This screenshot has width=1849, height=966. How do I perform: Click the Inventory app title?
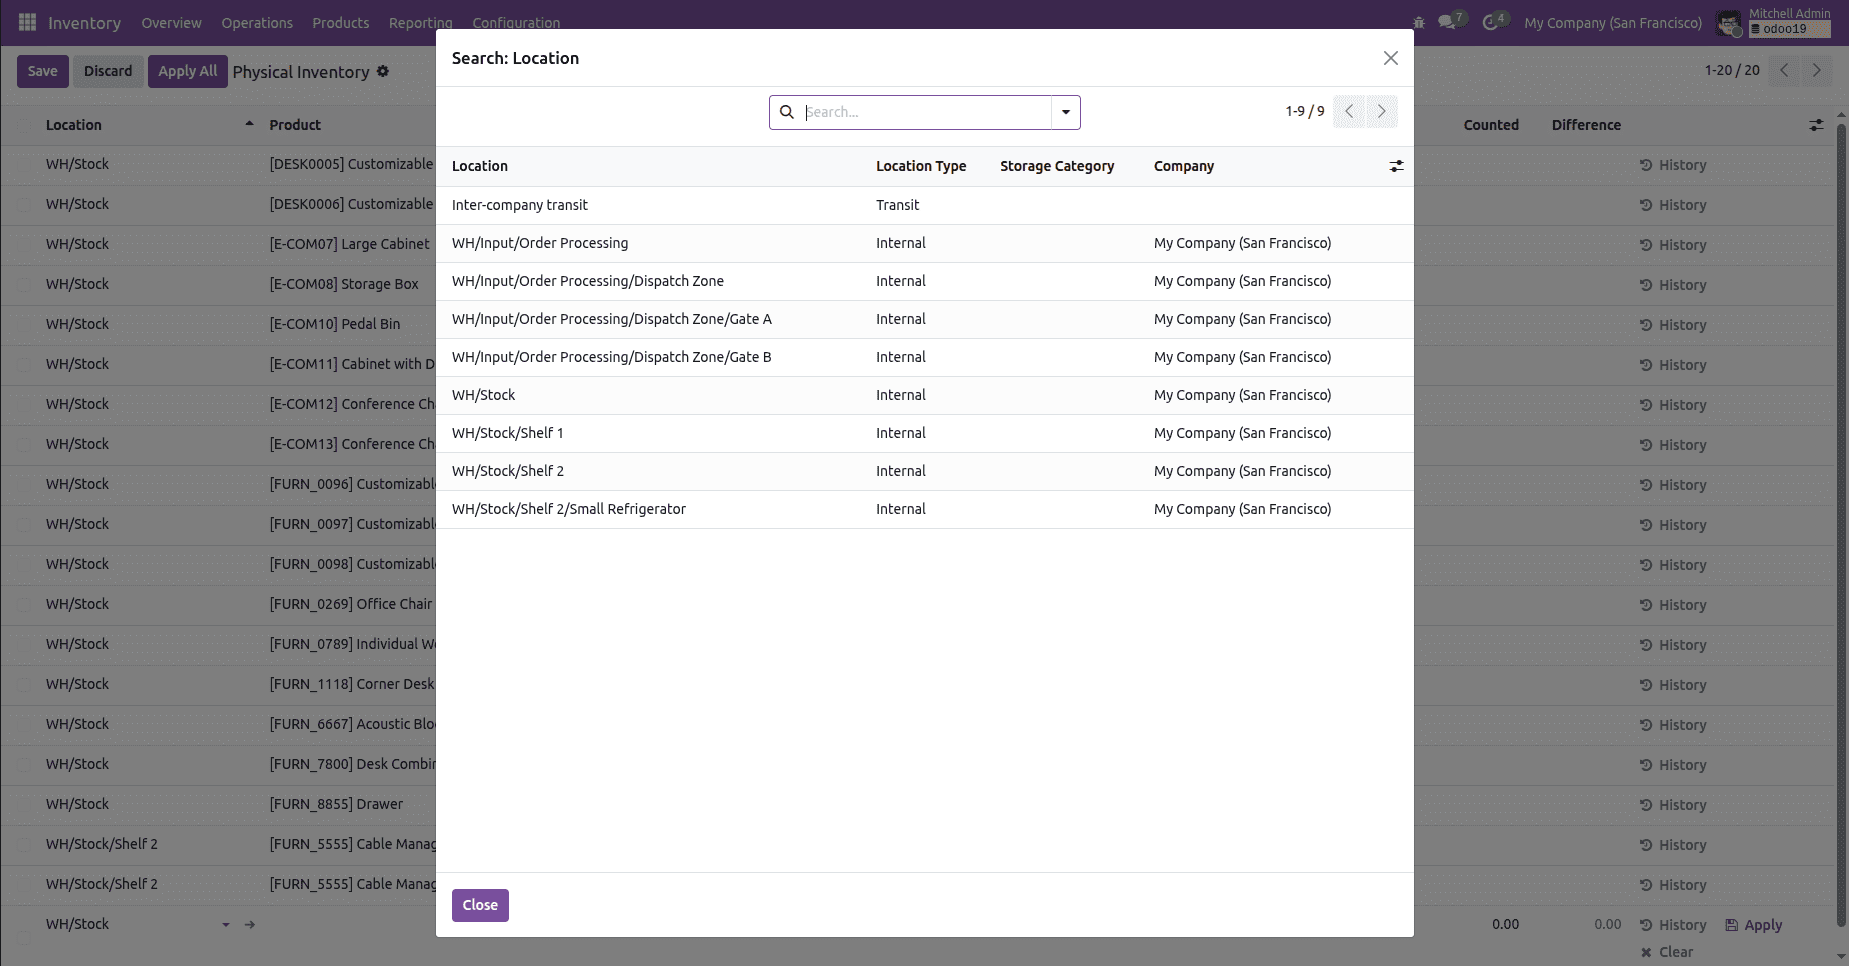[x=84, y=23]
